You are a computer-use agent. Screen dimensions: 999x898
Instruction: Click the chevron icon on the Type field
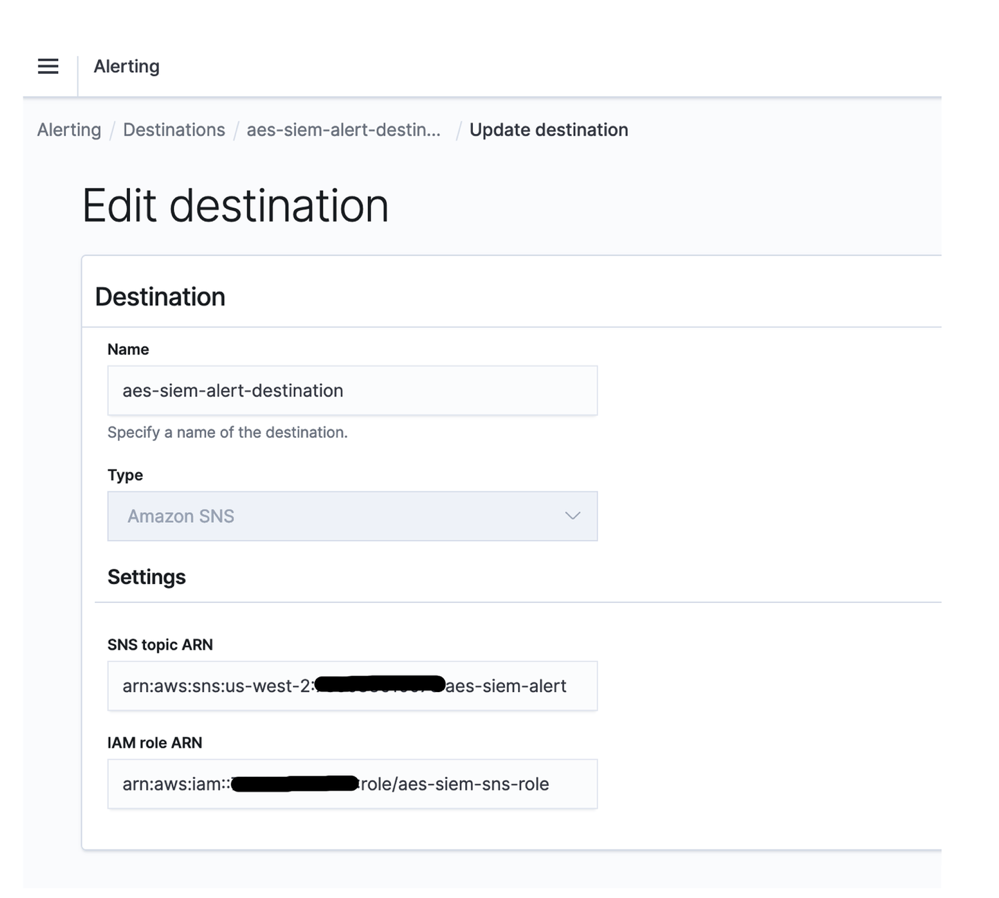click(x=572, y=516)
